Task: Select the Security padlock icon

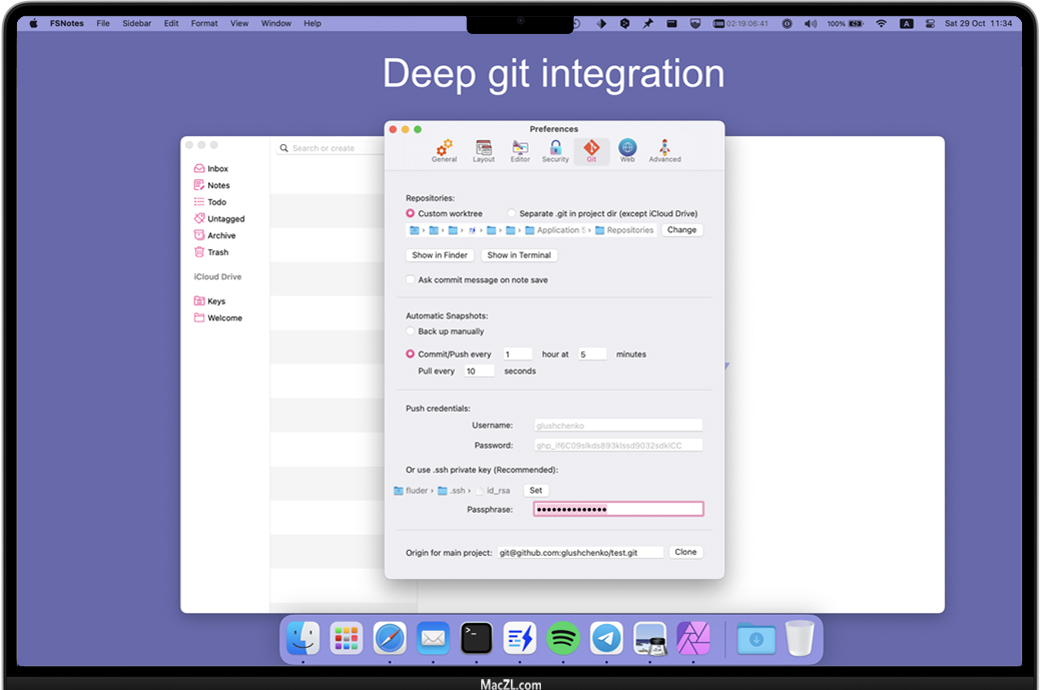Action: [555, 150]
